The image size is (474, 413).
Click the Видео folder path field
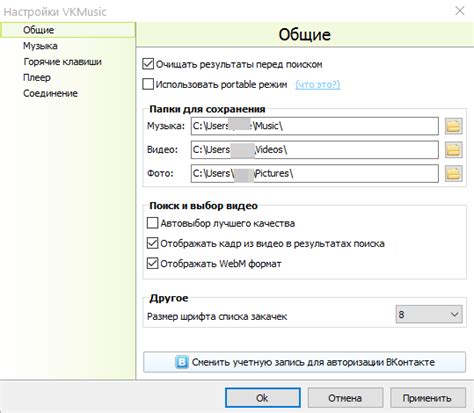tap(315, 150)
